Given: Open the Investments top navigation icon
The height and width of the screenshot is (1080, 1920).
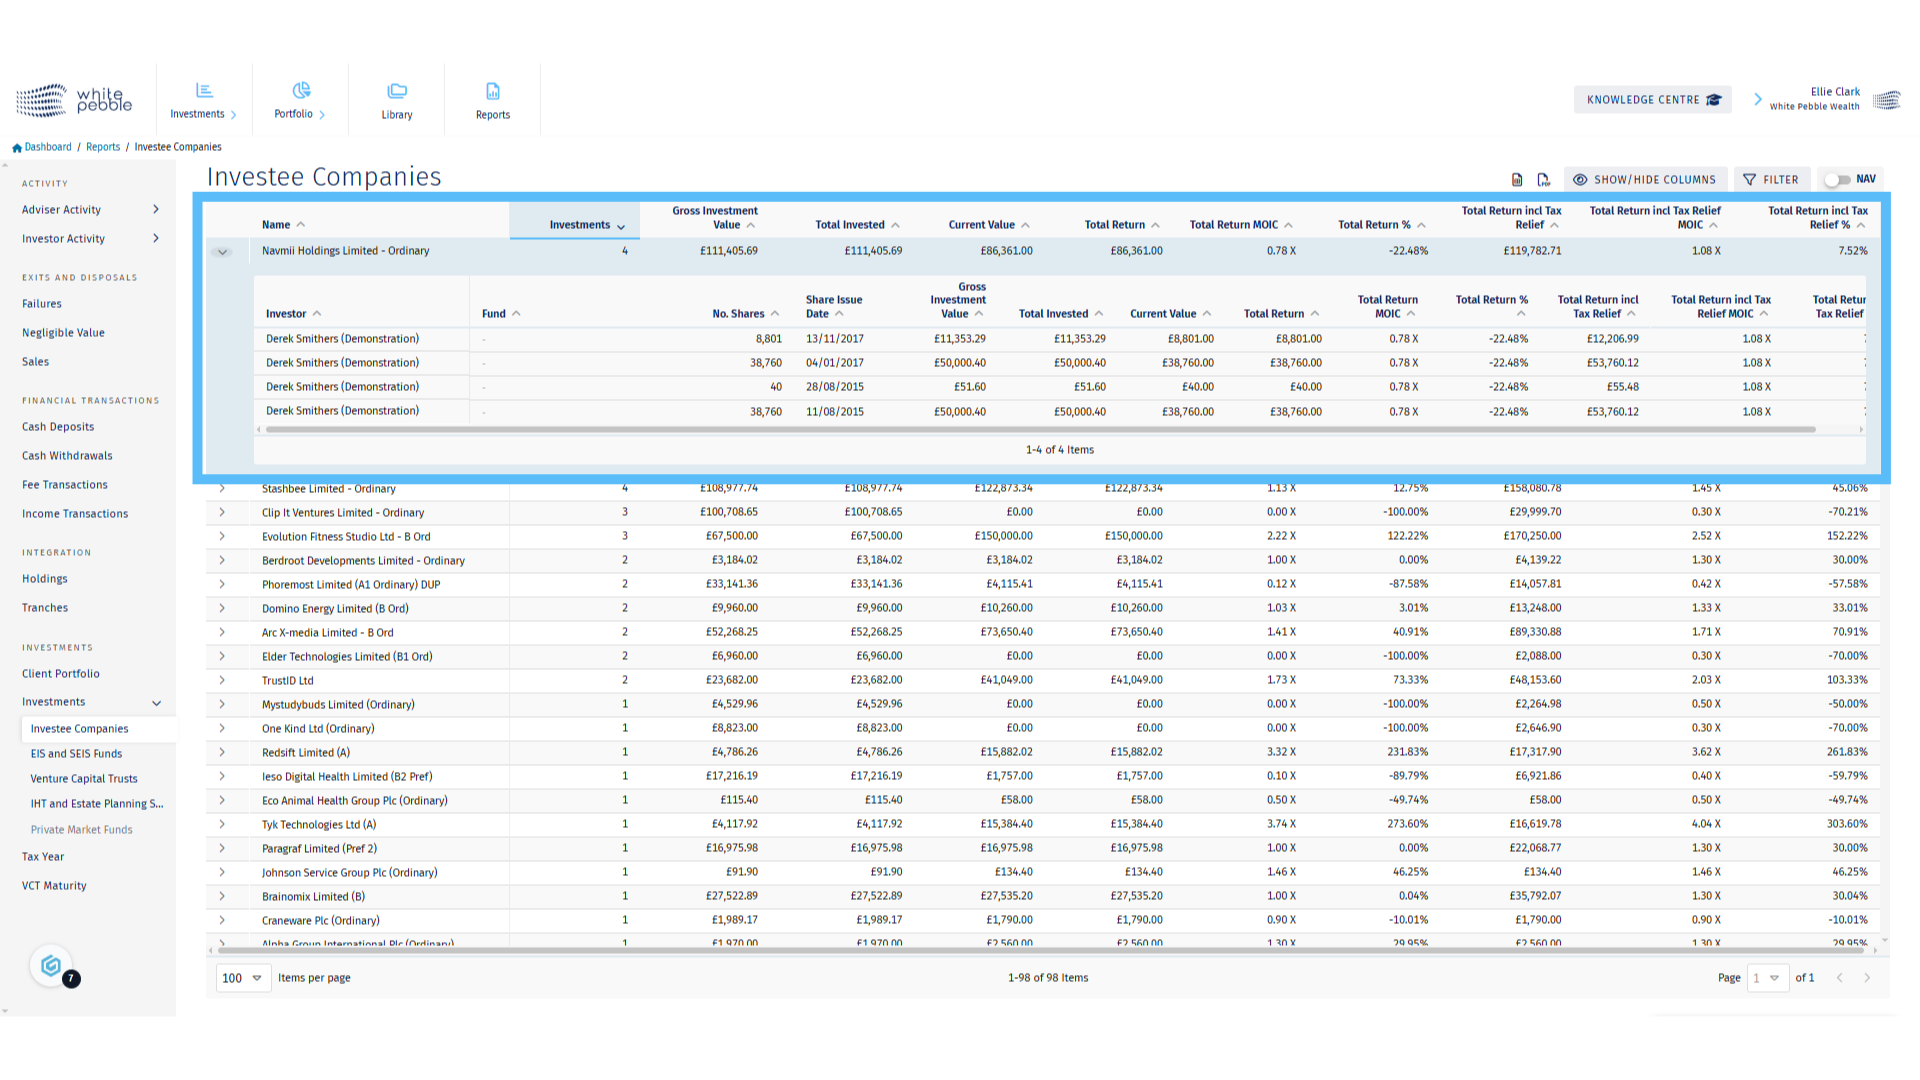Looking at the screenshot, I should (x=204, y=91).
